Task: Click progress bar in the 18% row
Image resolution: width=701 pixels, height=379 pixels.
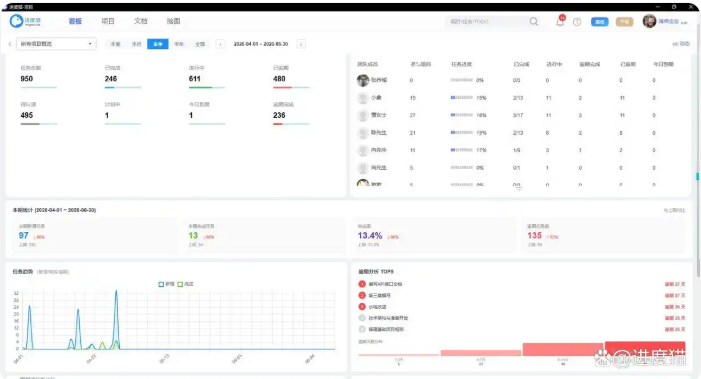Action: [x=462, y=115]
